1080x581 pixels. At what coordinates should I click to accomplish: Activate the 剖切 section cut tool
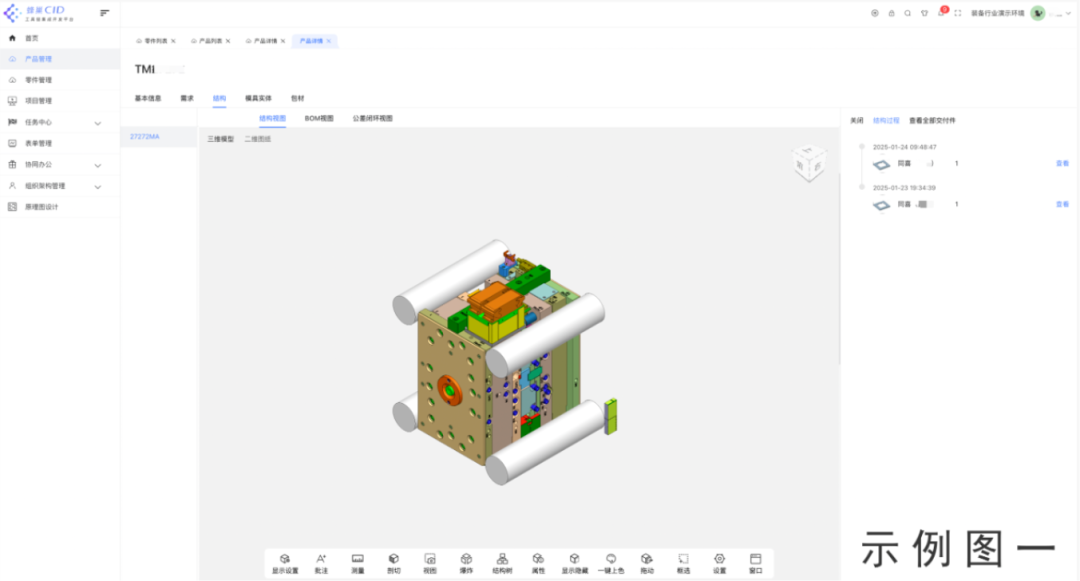[393, 563]
